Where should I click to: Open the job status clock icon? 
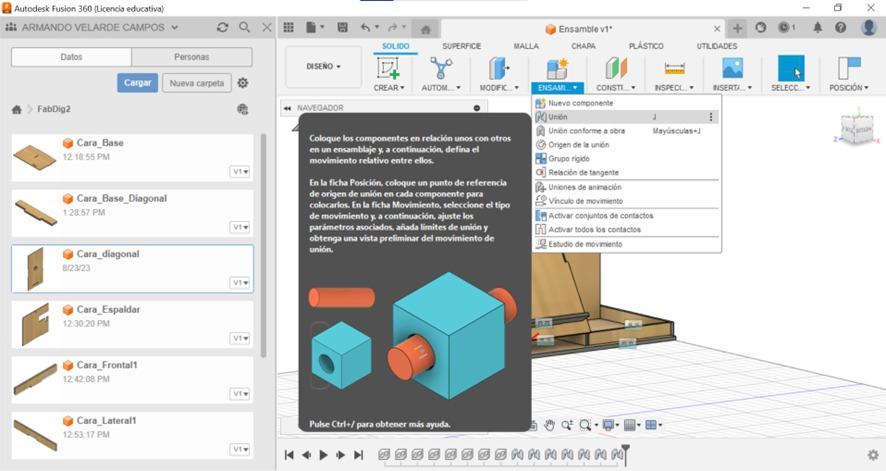(785, 27)
